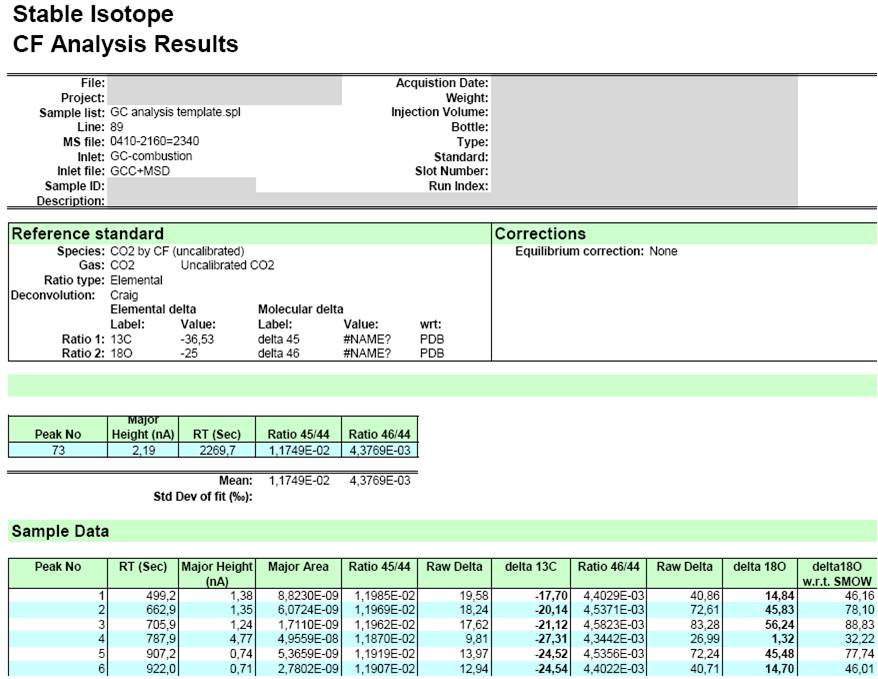Select the Corrections section header

(x=540, y=233)
